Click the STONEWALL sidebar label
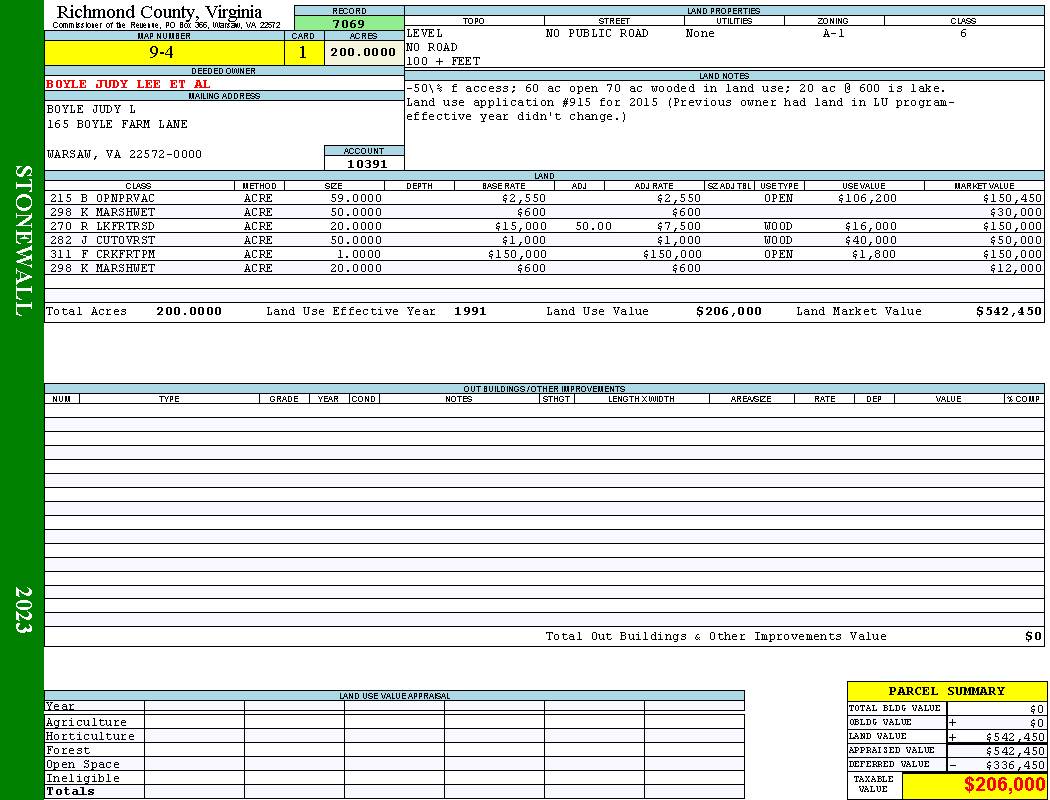1050x800 pixels. point(23,241)
